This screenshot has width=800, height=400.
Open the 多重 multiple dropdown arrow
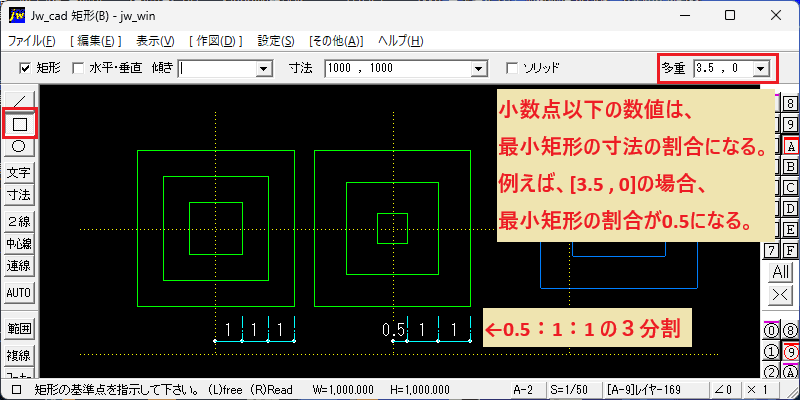[x=761, y=68]
